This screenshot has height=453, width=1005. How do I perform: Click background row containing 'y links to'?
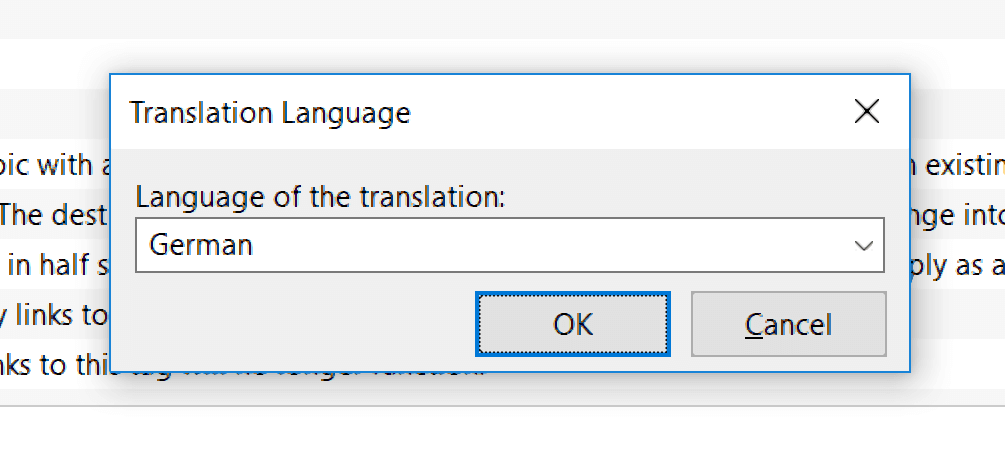pyautogui.click(x=54, y=315)
